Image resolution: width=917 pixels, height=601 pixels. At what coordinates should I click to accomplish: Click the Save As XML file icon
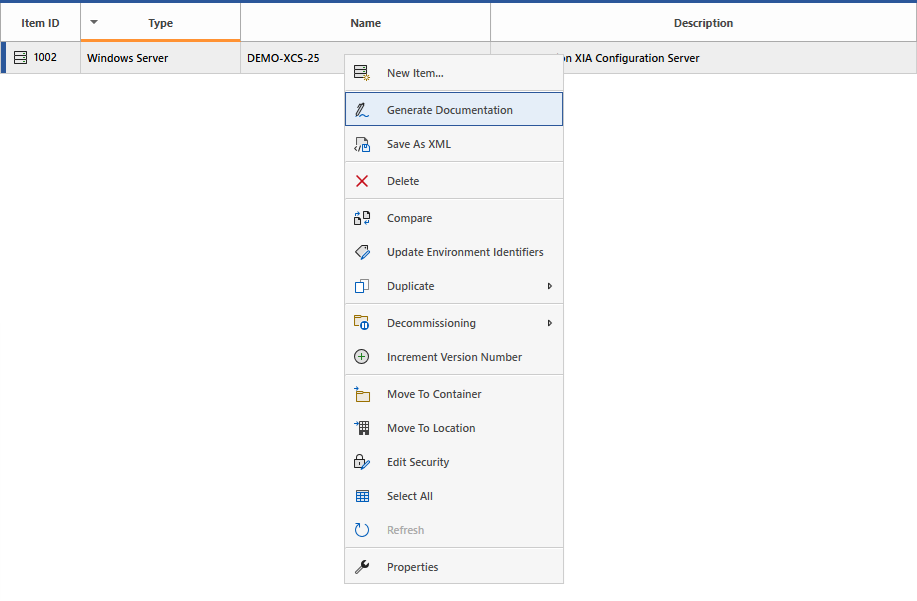tap(362, 144)
